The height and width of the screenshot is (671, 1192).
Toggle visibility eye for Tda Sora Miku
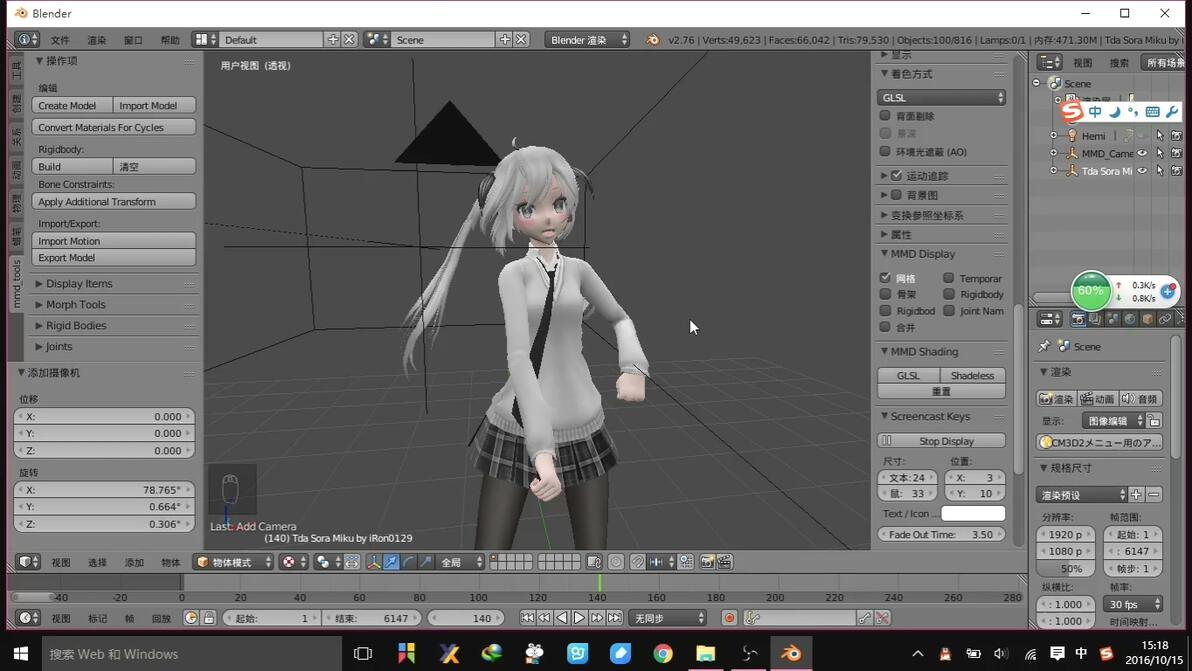point(1142,171)
